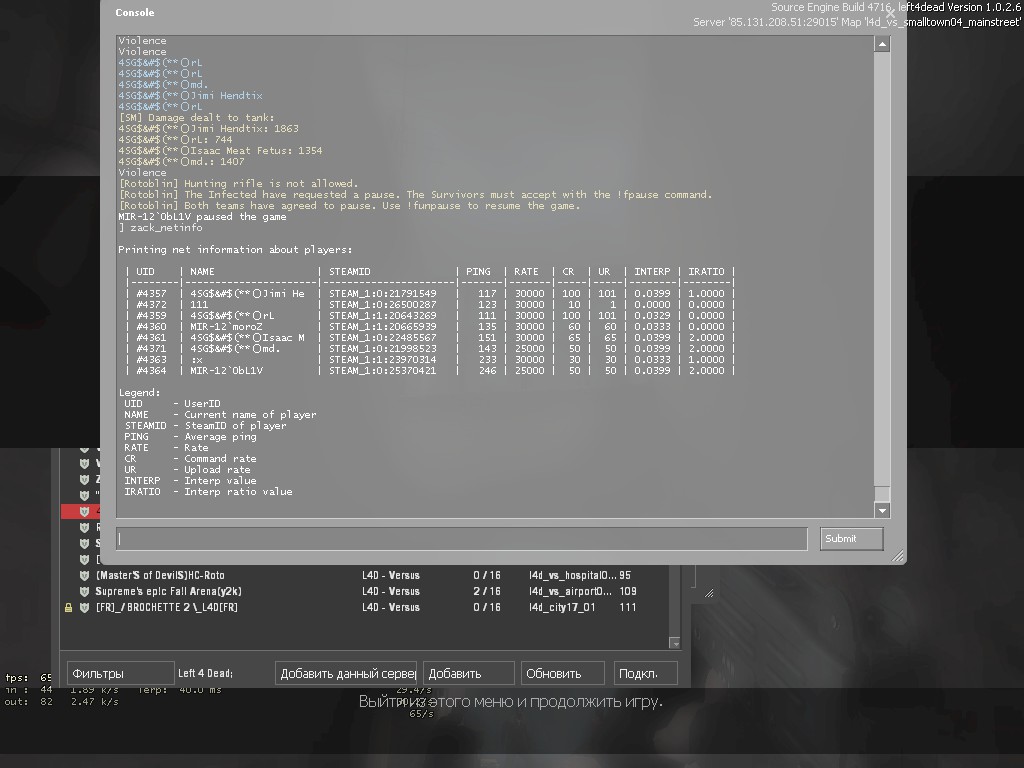Image resolution: width=1024 pixels, height=768 pixels.
Task: Click server list scrollbar down arrow
Action: (675, 643)
